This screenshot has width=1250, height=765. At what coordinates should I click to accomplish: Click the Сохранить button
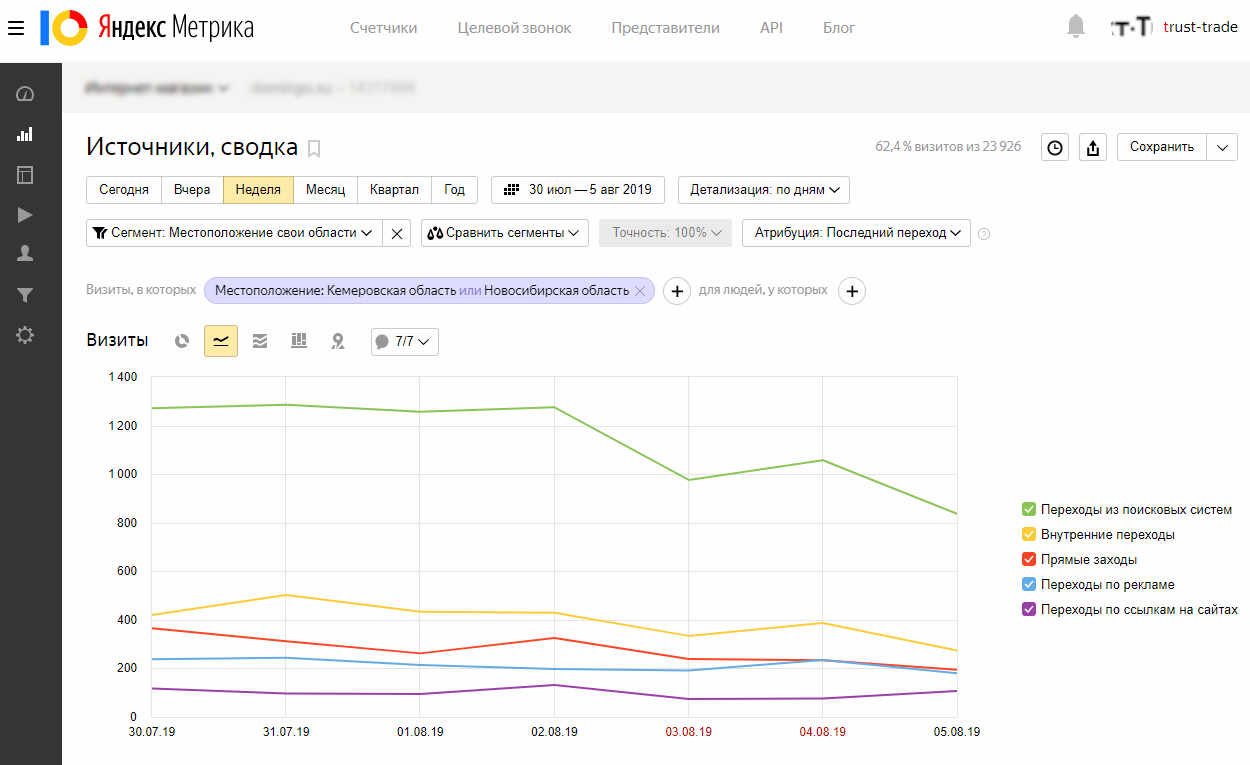(1162, 147)
